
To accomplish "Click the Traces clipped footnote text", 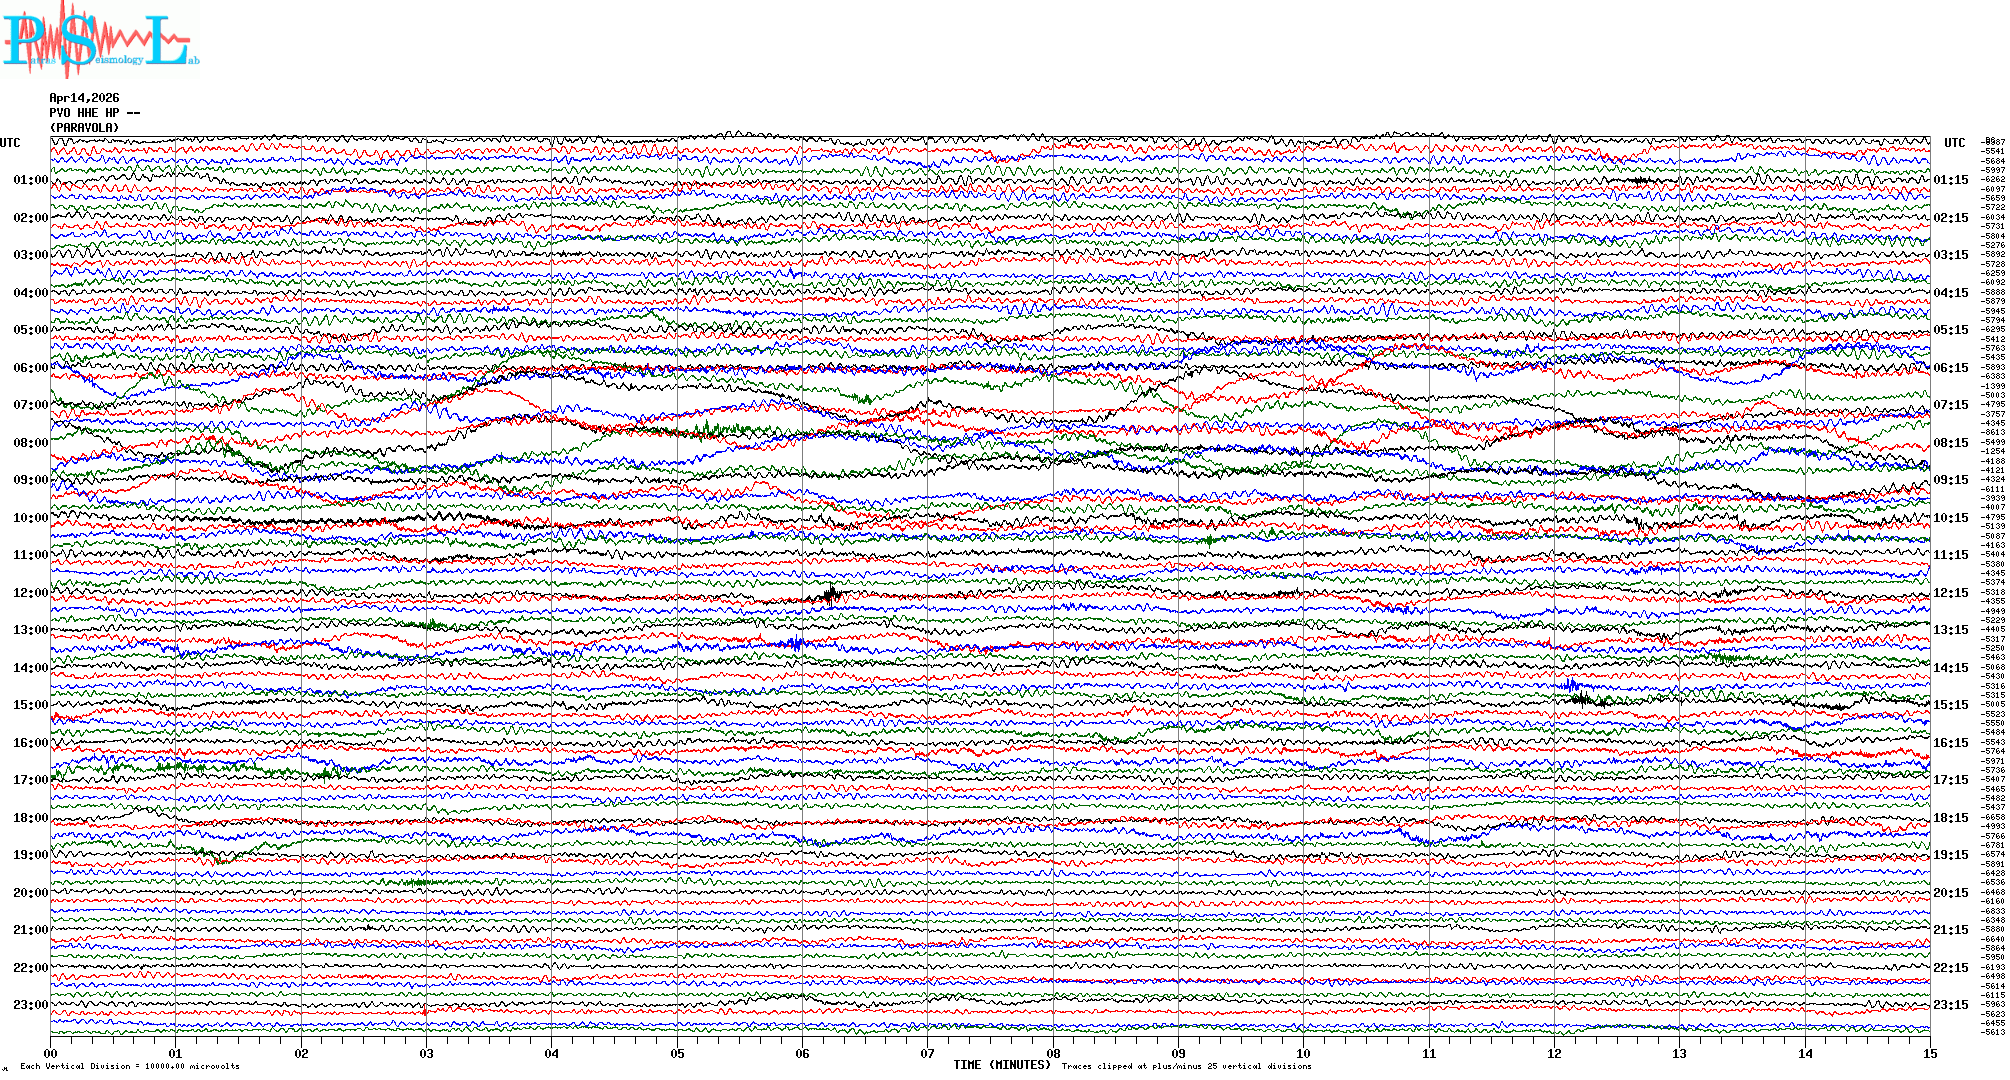I will [1186, 1066].
